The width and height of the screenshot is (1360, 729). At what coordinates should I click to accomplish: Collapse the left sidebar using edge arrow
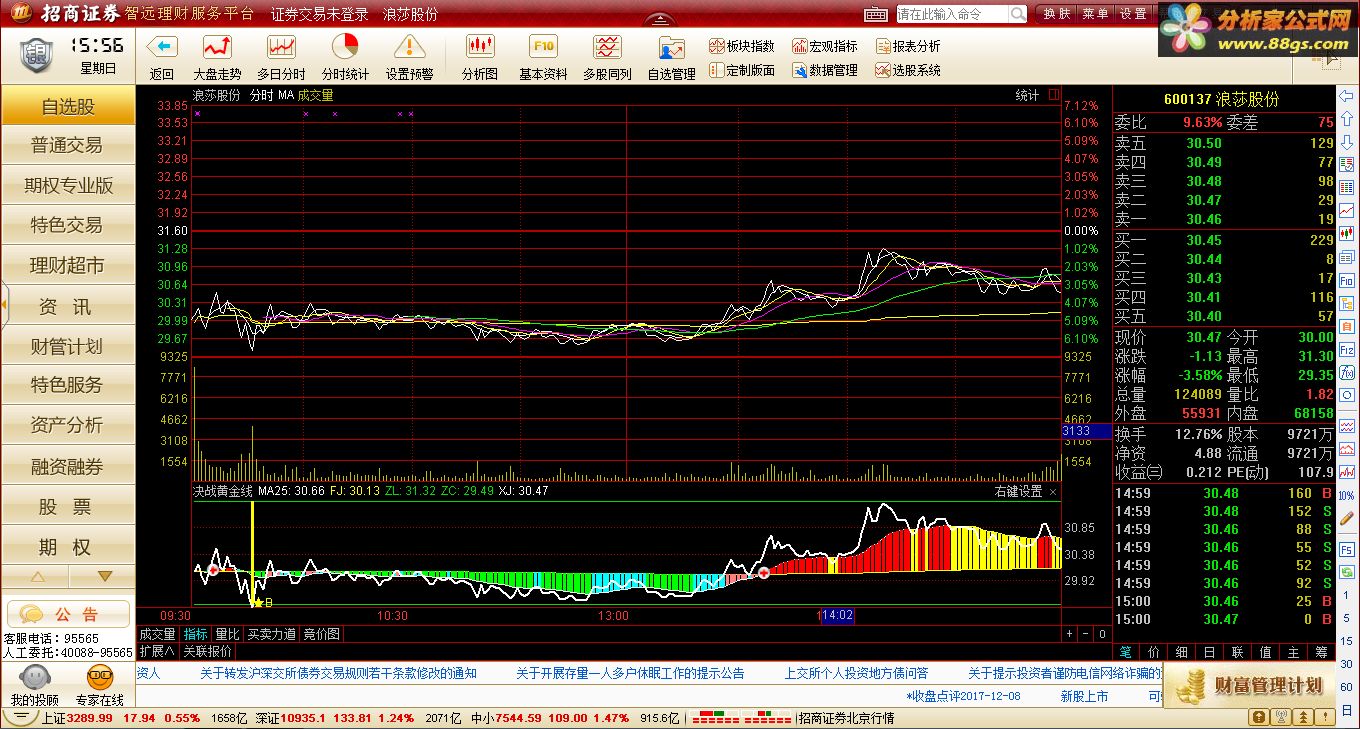click(x=4, y=303)
